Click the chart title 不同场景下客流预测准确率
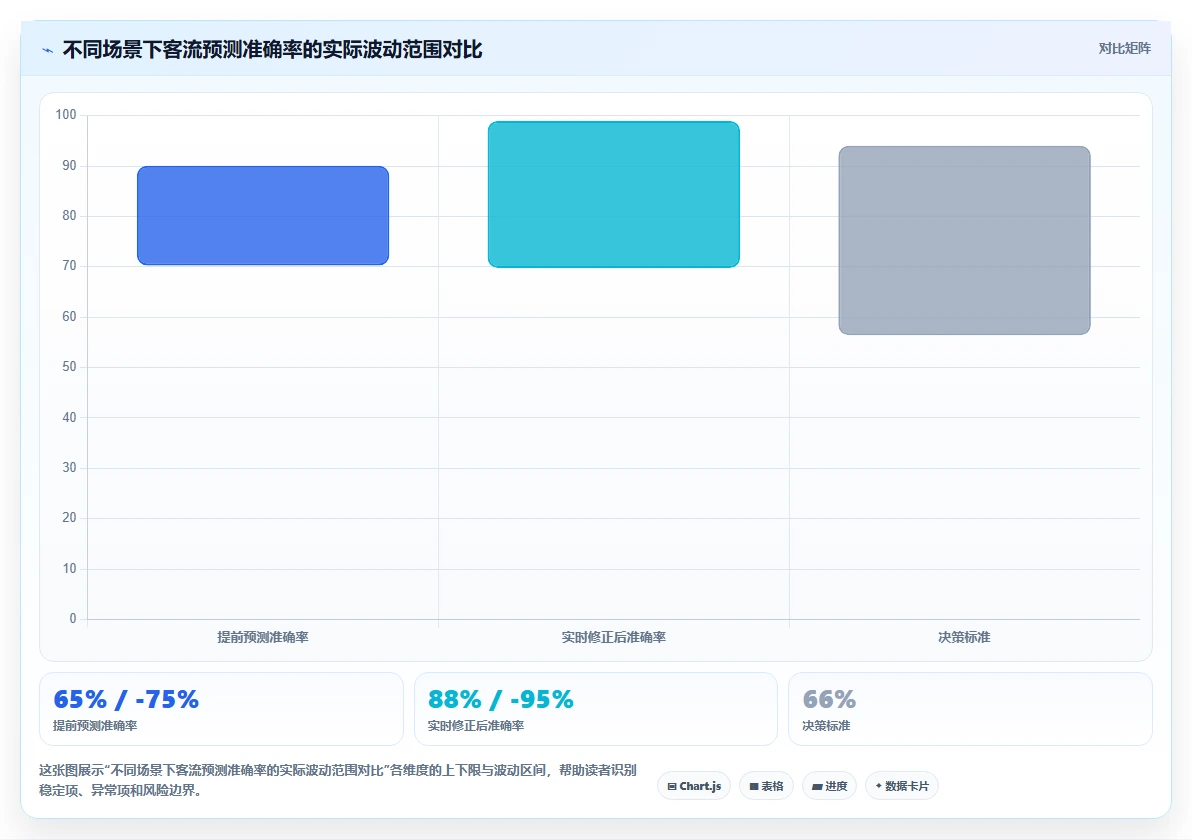Image resolution: width=1192 pixels, height=840 pixels. tap(272, 50)
